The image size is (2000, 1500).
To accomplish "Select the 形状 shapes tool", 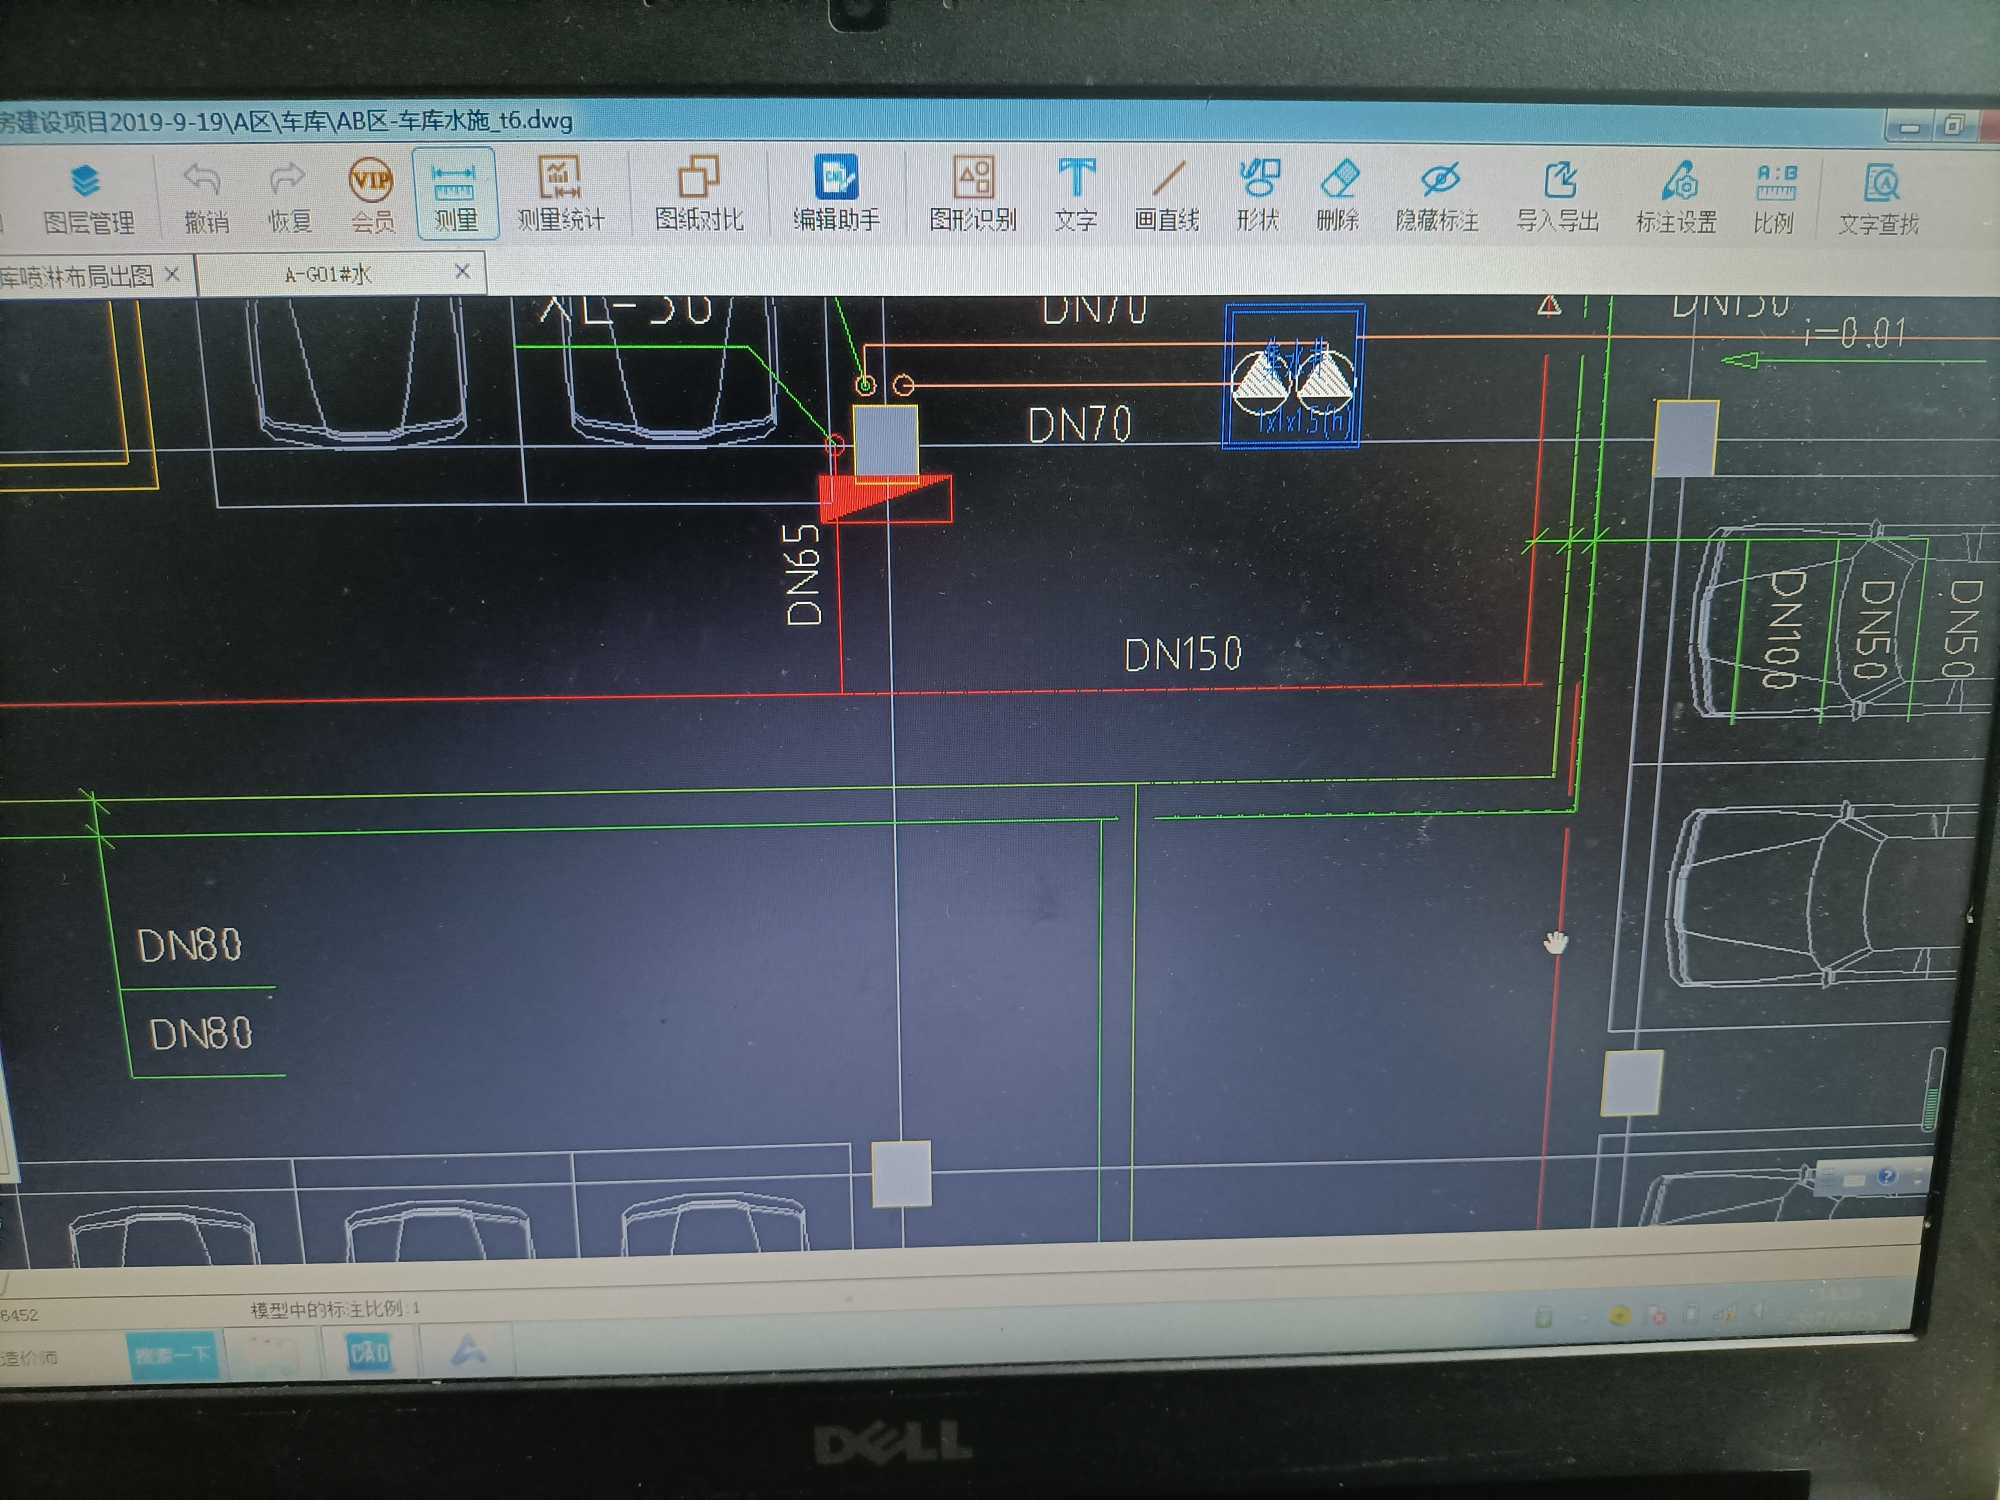I will pyautogui.click(x=1258, y=194).
